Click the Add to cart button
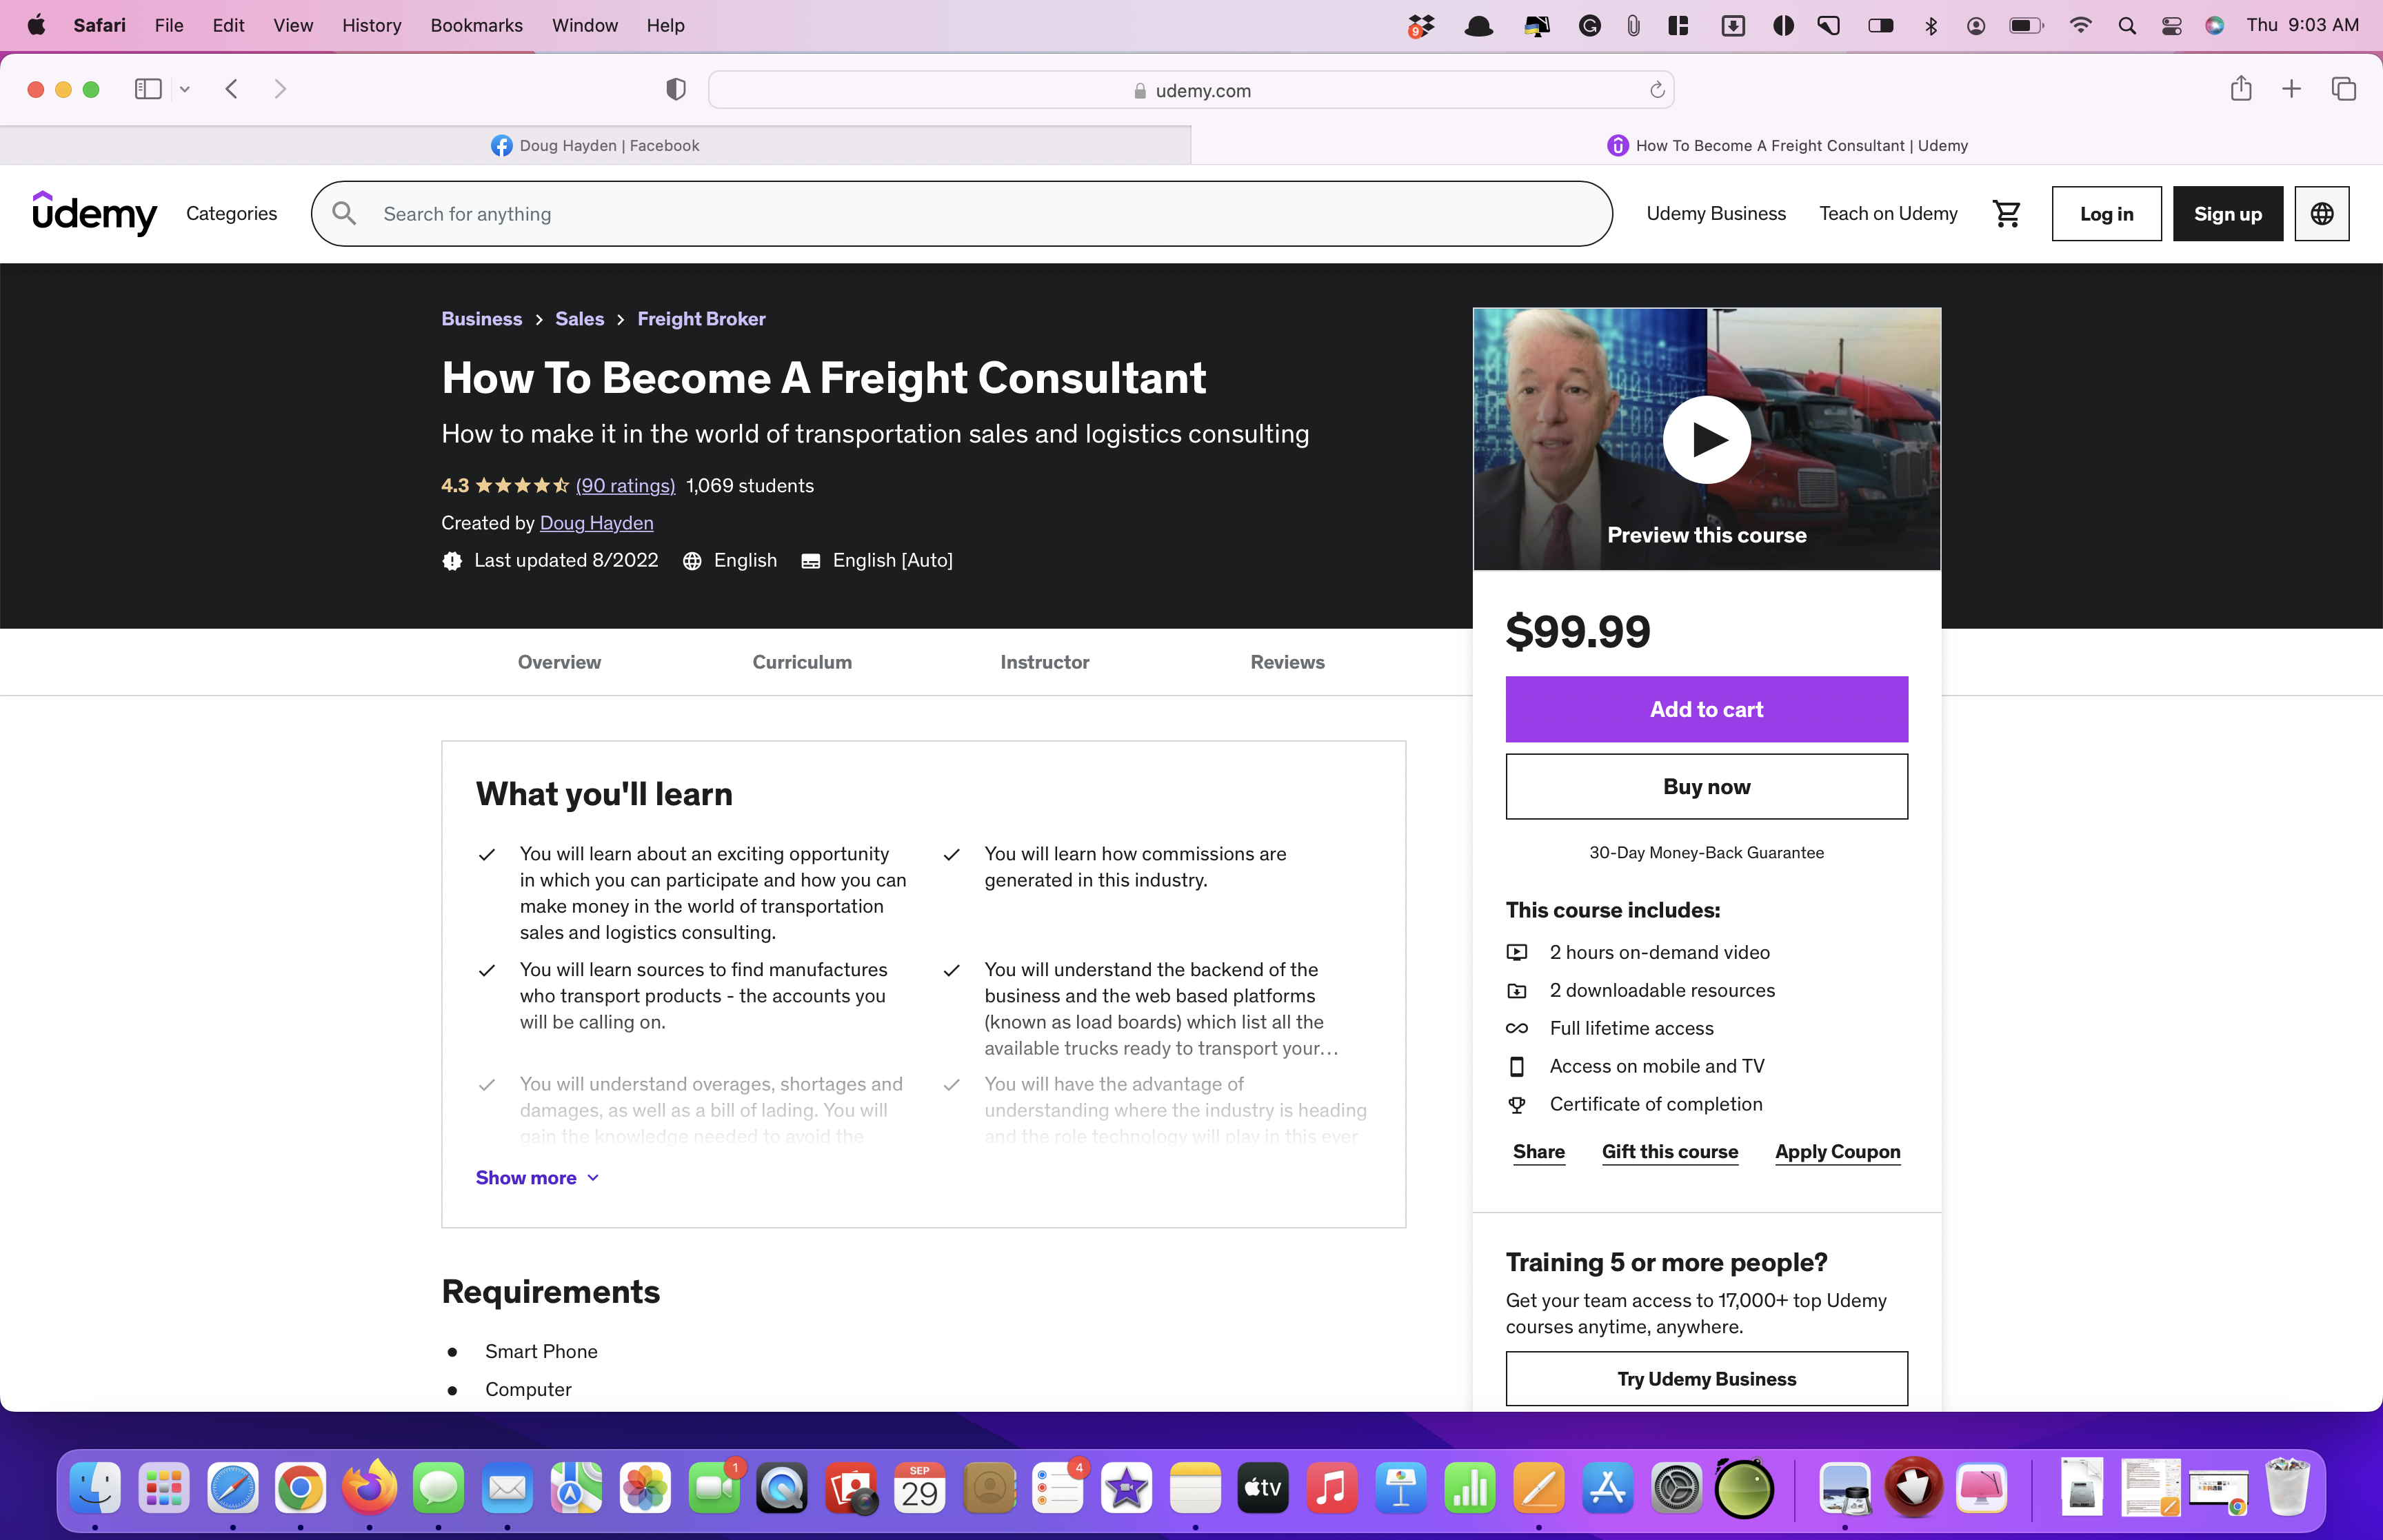This screenshot has height=1540, width=2383. tap(1706, 709)
